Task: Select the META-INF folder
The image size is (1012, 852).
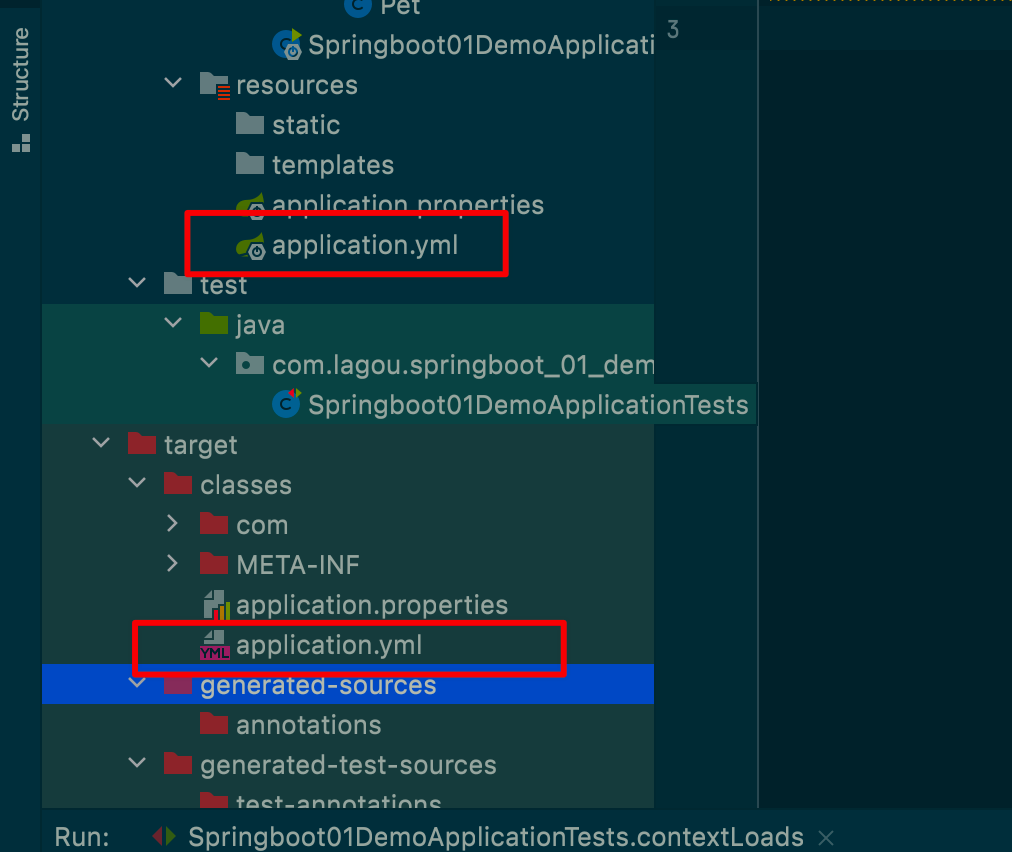Action: click(x=298, y=565)
